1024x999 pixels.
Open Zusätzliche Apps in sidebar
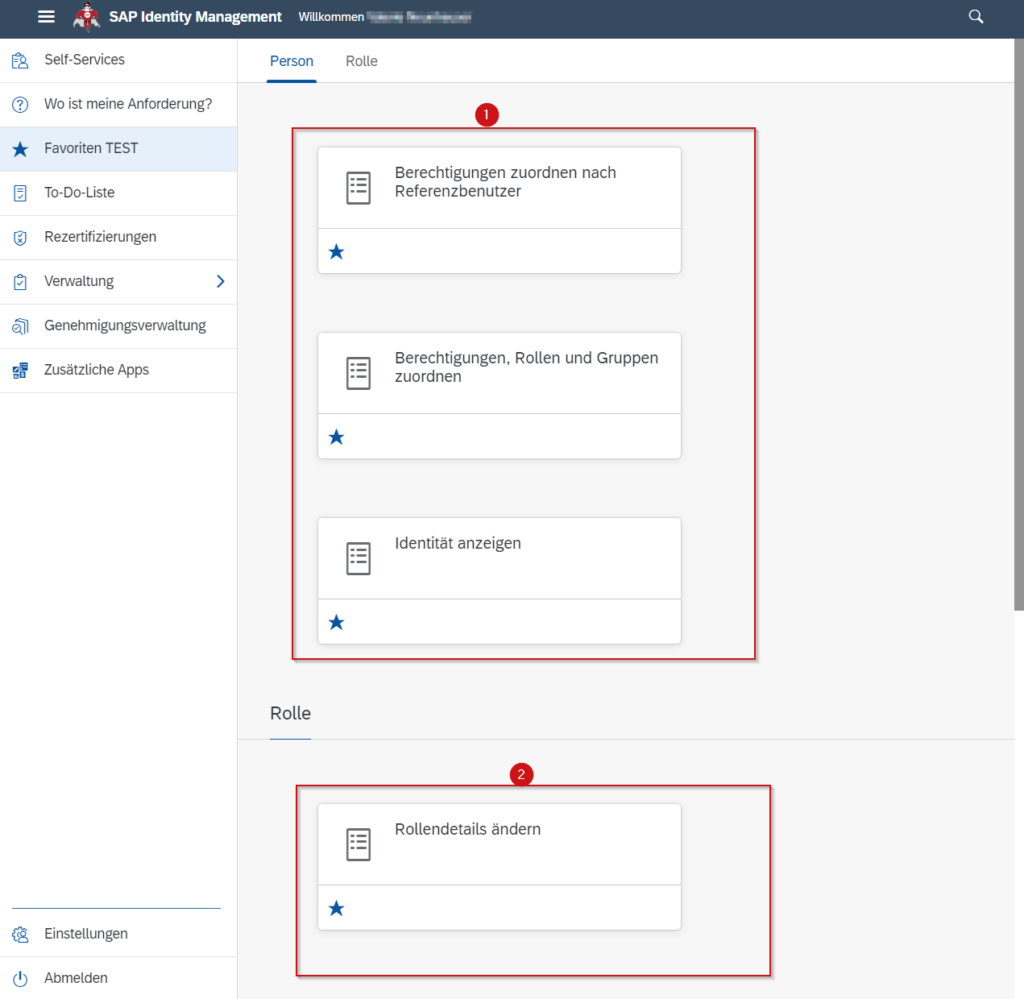tap(118, 370)
